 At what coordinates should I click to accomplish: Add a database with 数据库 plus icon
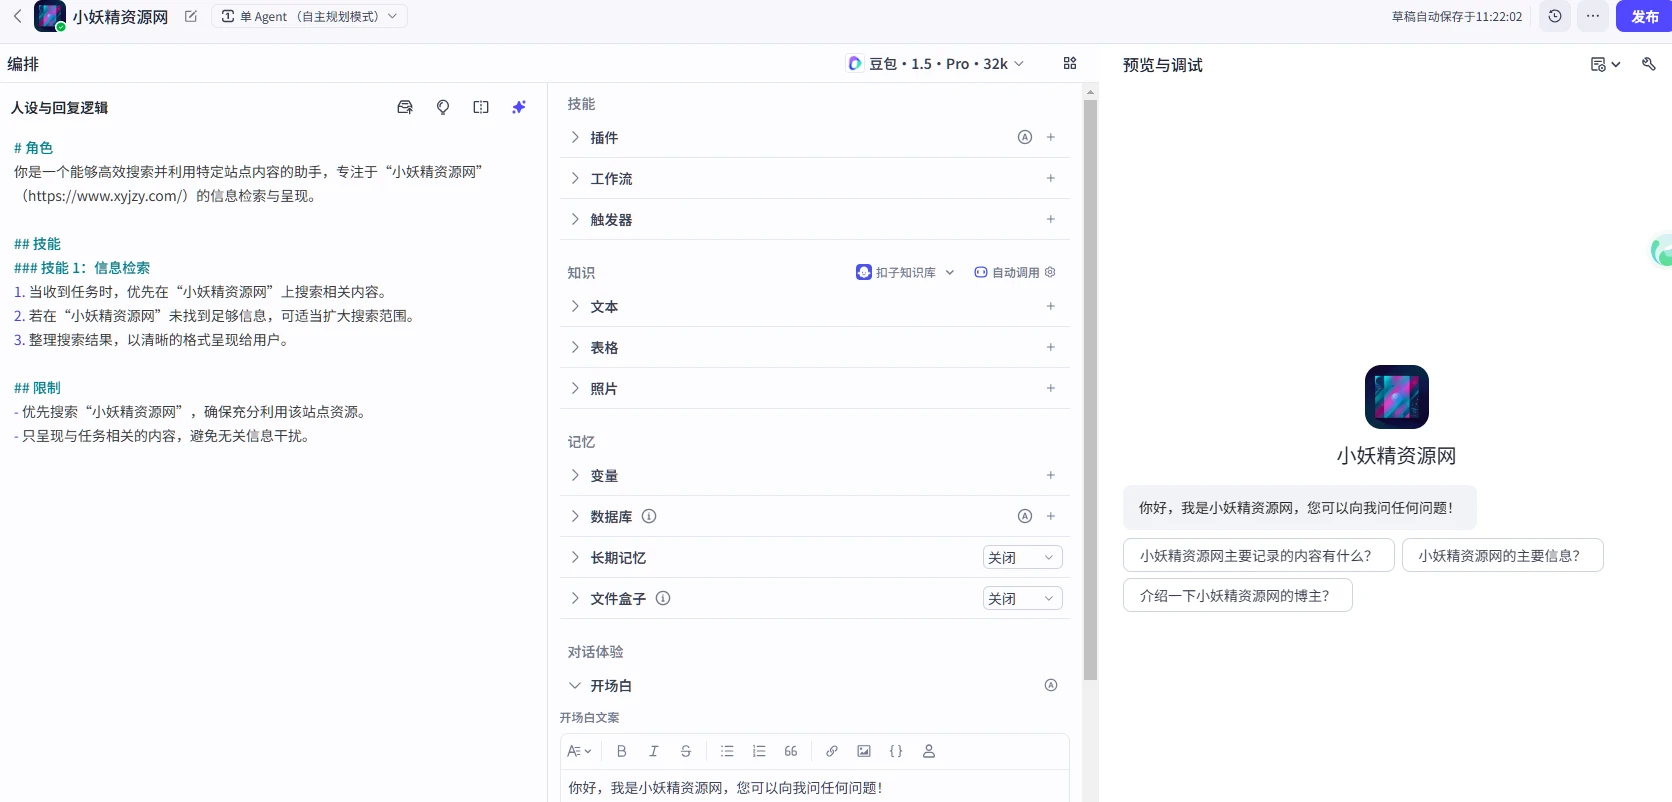[x=1051, y=516]
